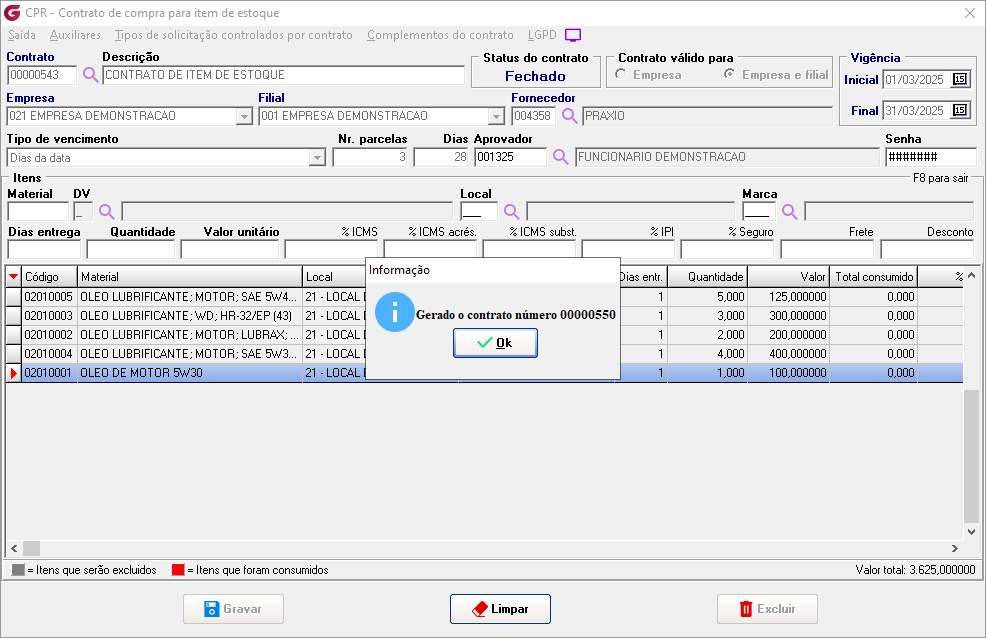
Task: Click the Gravar button
Action: (233, 608)
